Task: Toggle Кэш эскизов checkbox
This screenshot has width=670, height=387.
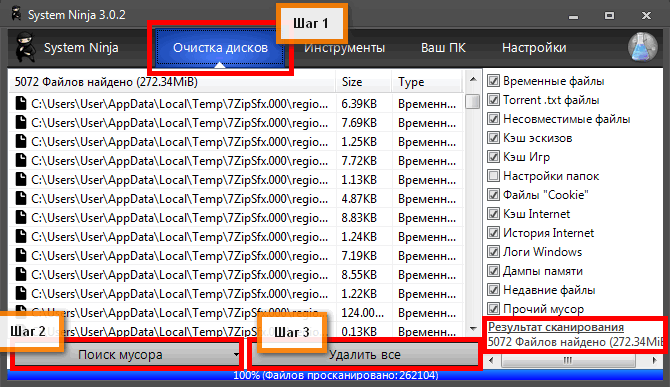Action: coord(494,138)
